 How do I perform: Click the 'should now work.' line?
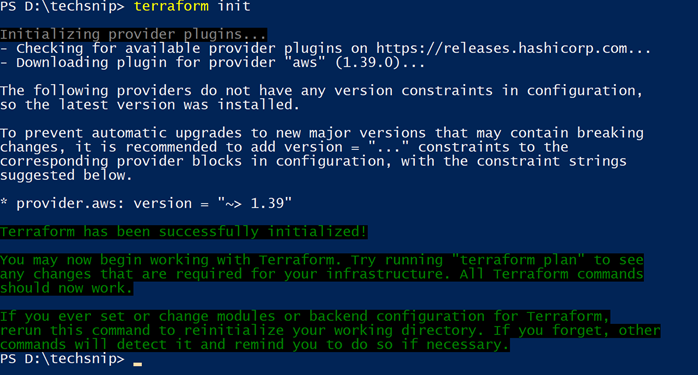click(66, 288)
